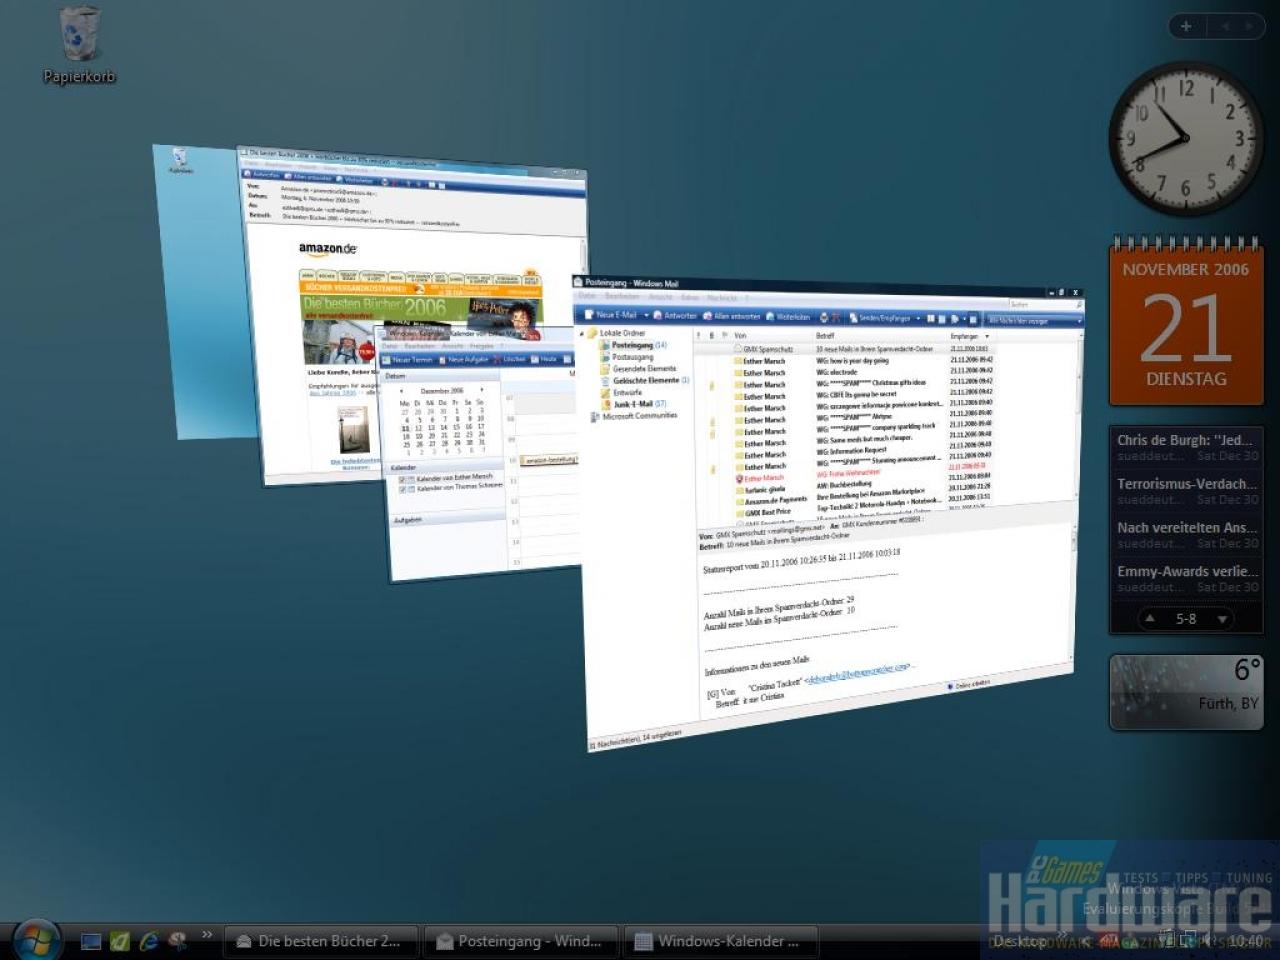Open the Fürth, BY weather gadget
Screen dimensions: 1280x960
[1186, 692]
